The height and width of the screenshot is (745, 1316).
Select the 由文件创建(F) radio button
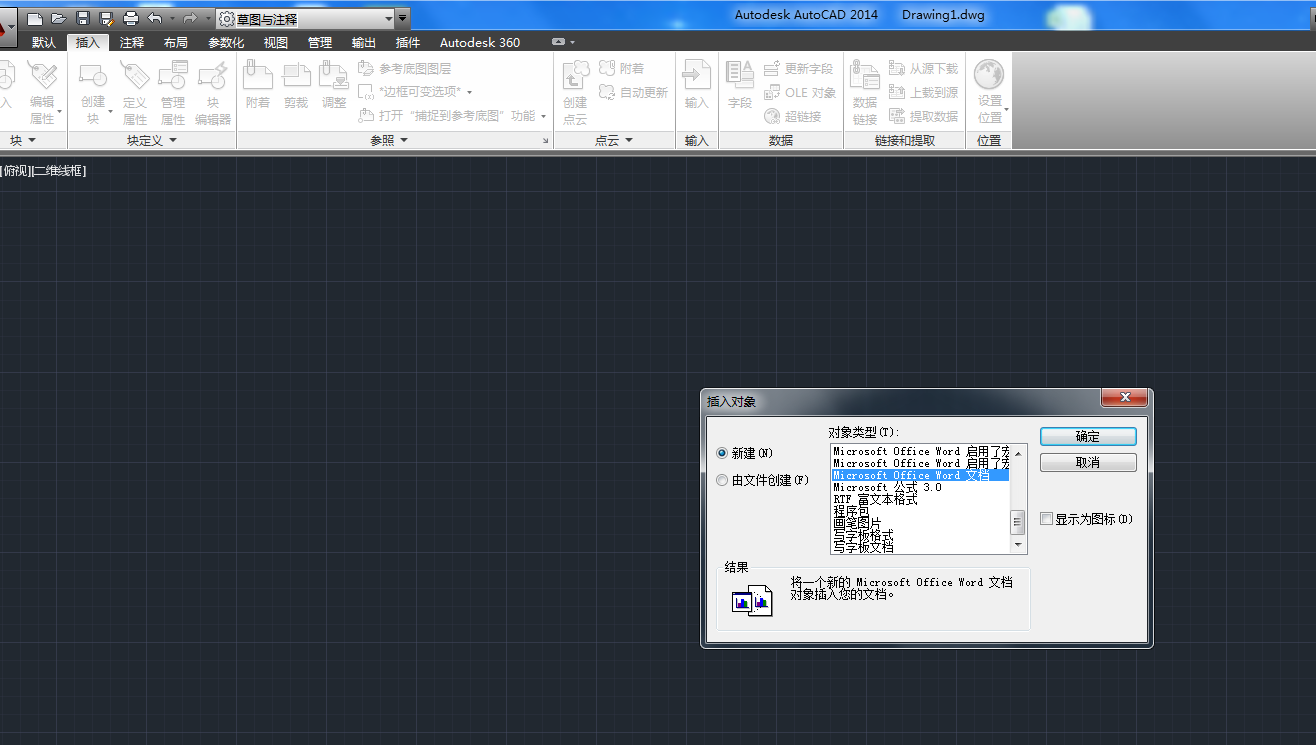tap(722, 480)
